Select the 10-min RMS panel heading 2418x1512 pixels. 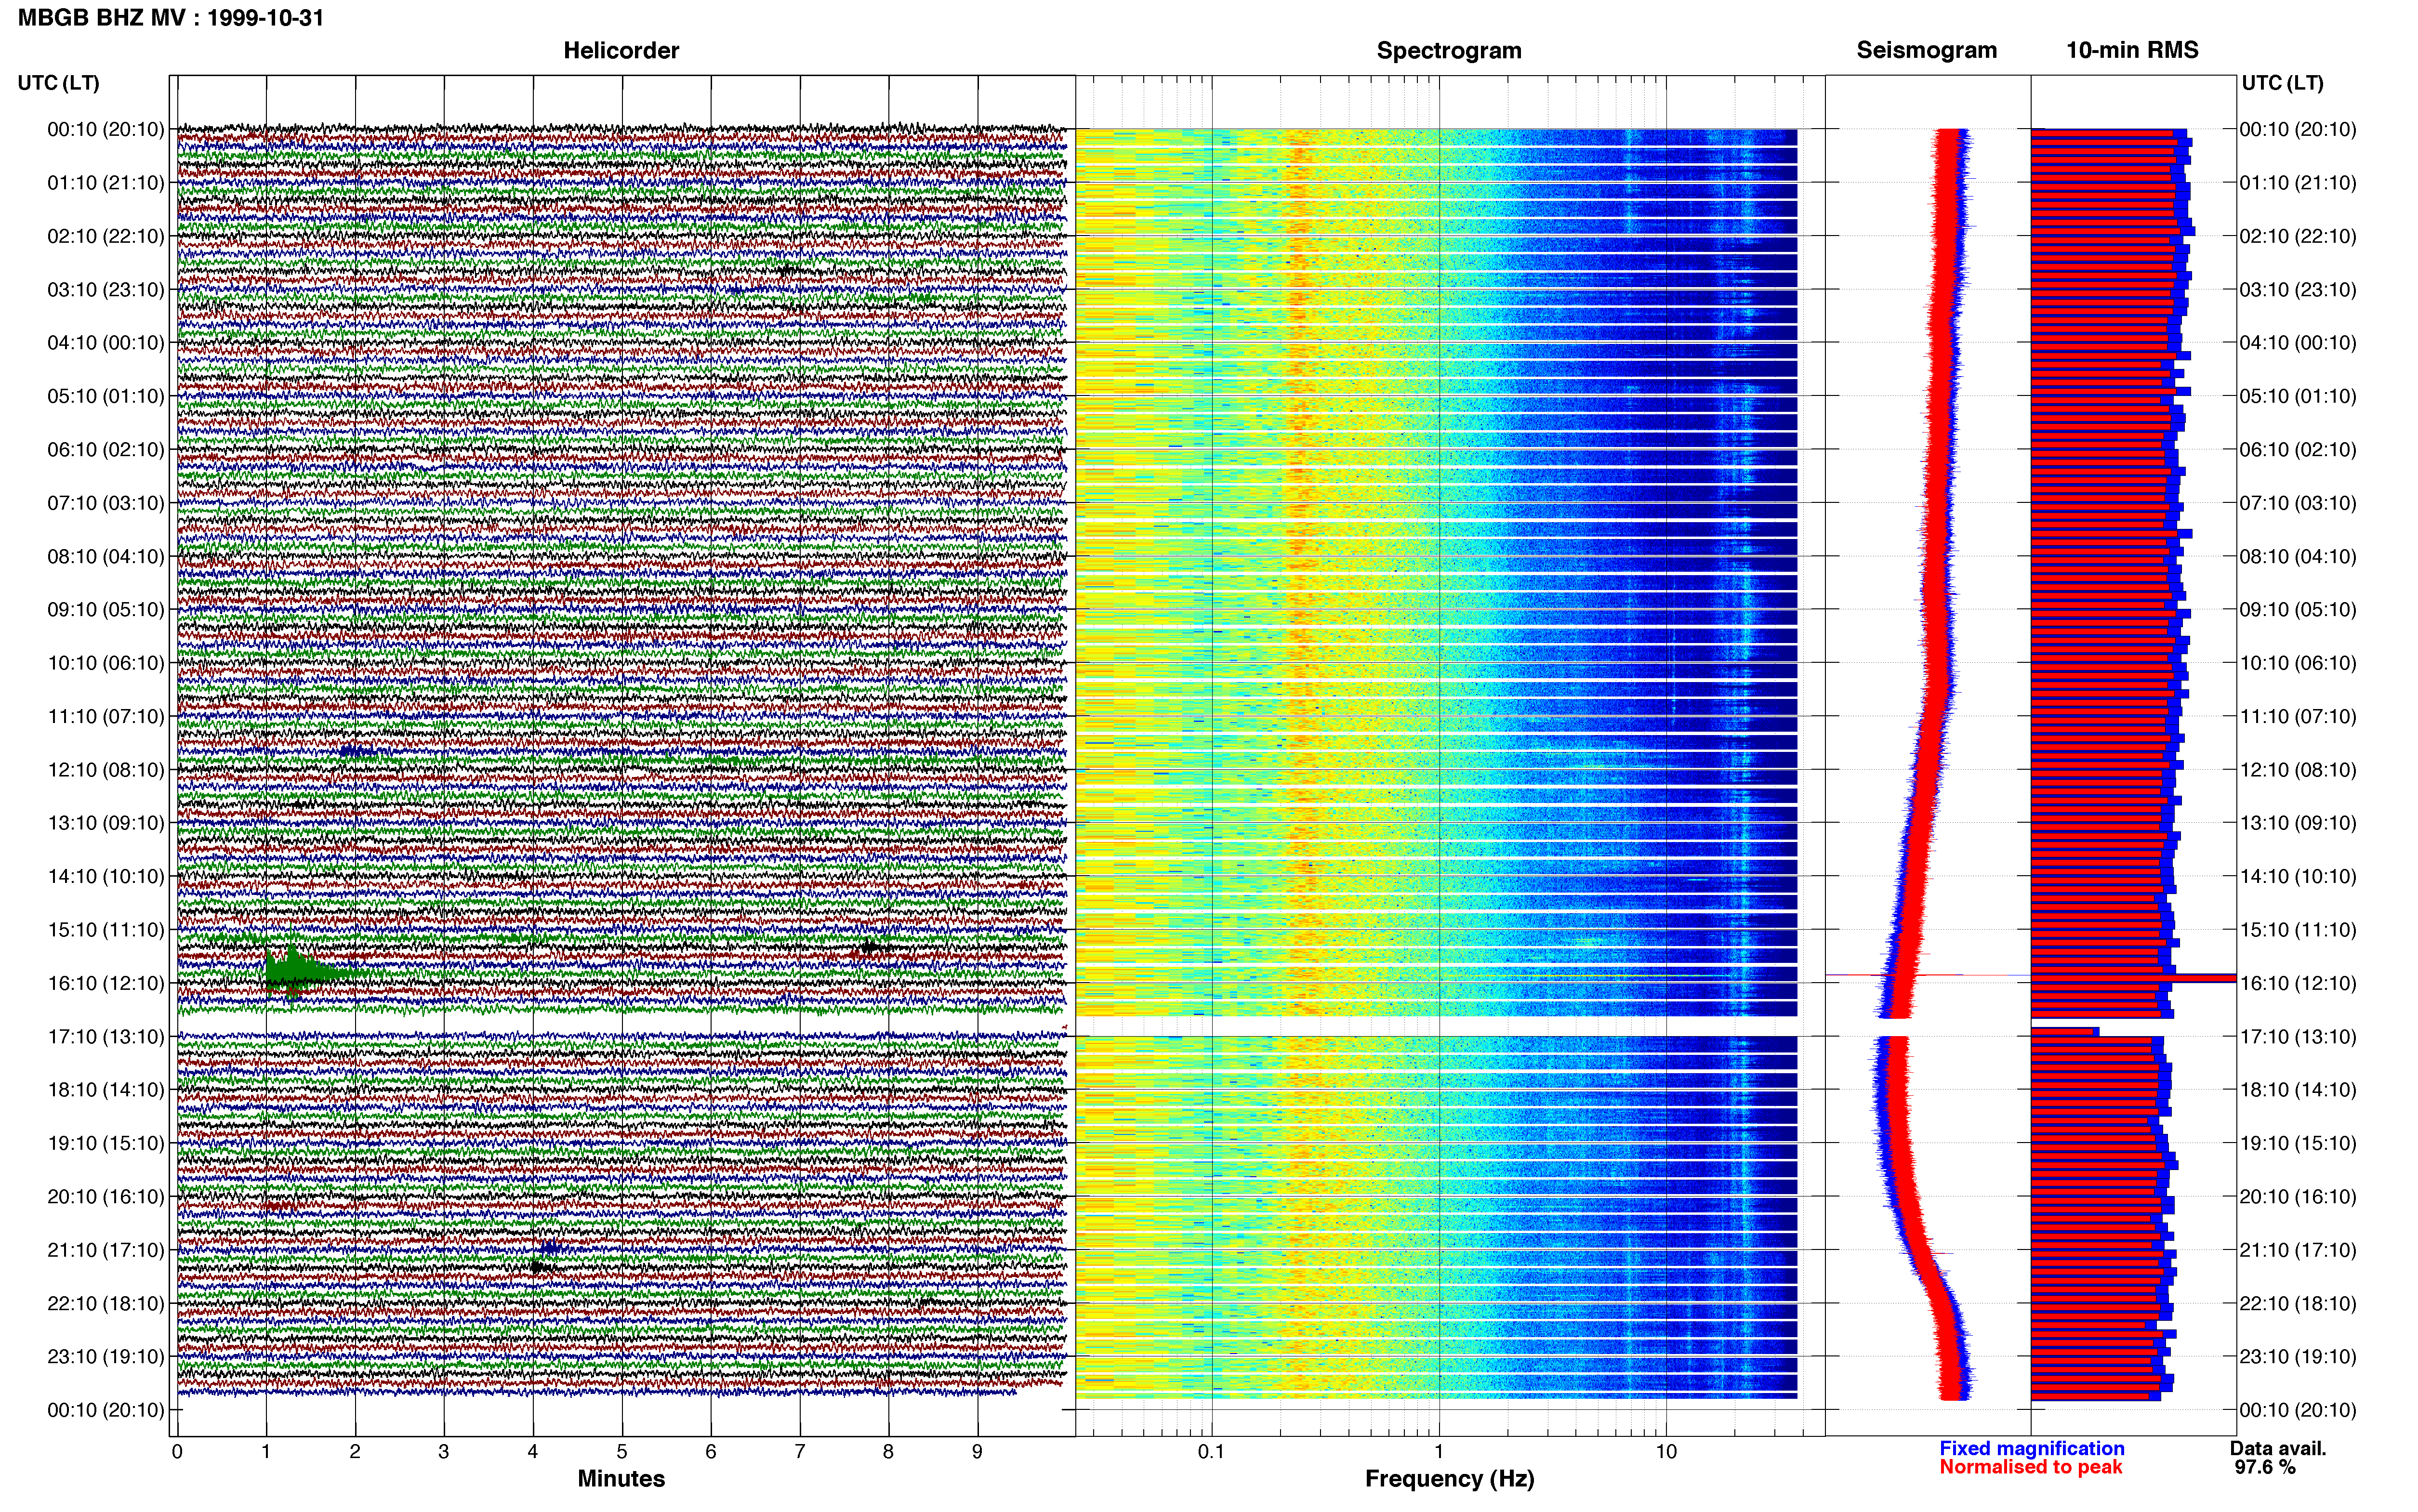coord(2132,50)
